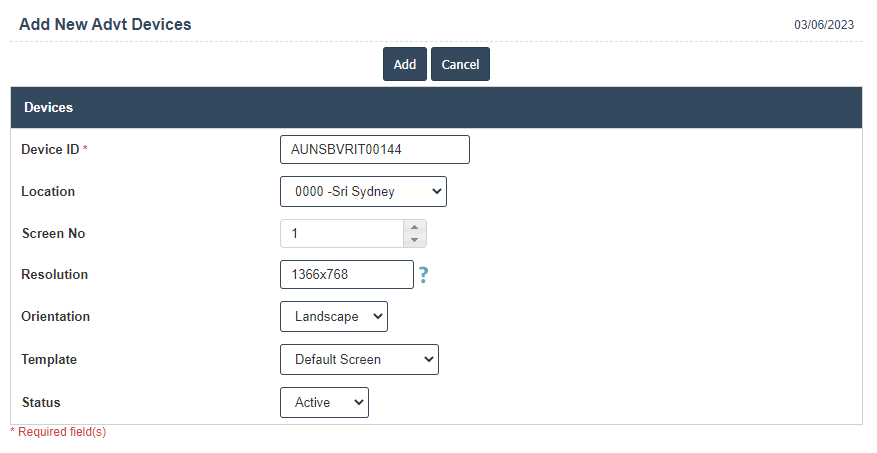Viewport: 877px width, 453px height.
Task: Open the Location dropdown
Action: coord(363,191)
